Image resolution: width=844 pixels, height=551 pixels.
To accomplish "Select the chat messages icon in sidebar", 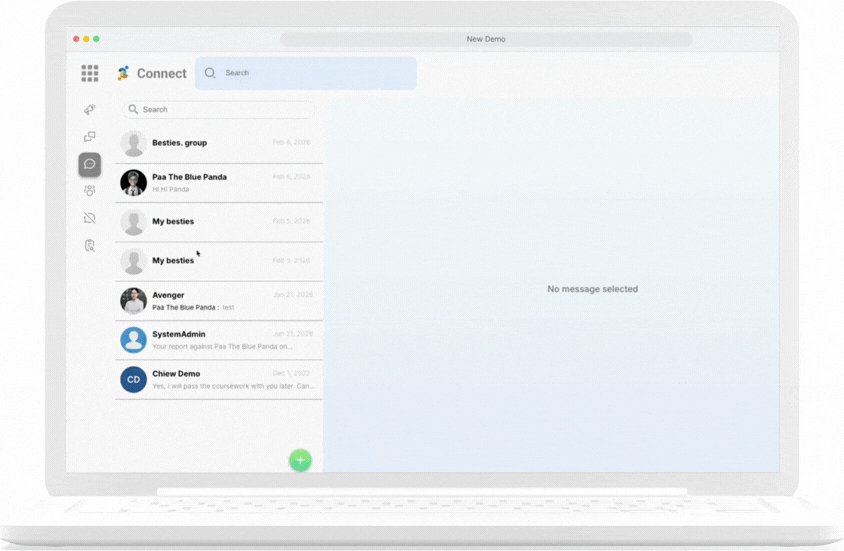I will [90, 164].
